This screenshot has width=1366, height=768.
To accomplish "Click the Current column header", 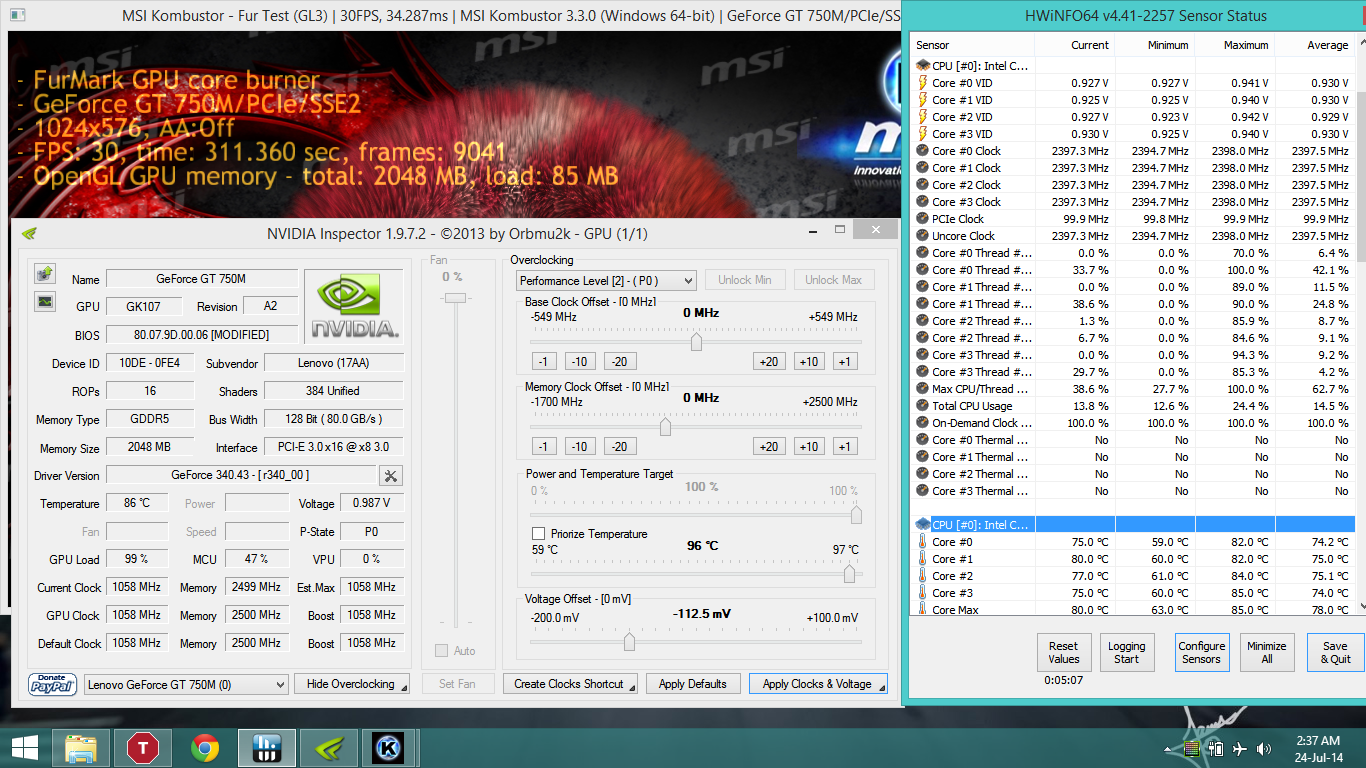I will [x=1075, y=45].
